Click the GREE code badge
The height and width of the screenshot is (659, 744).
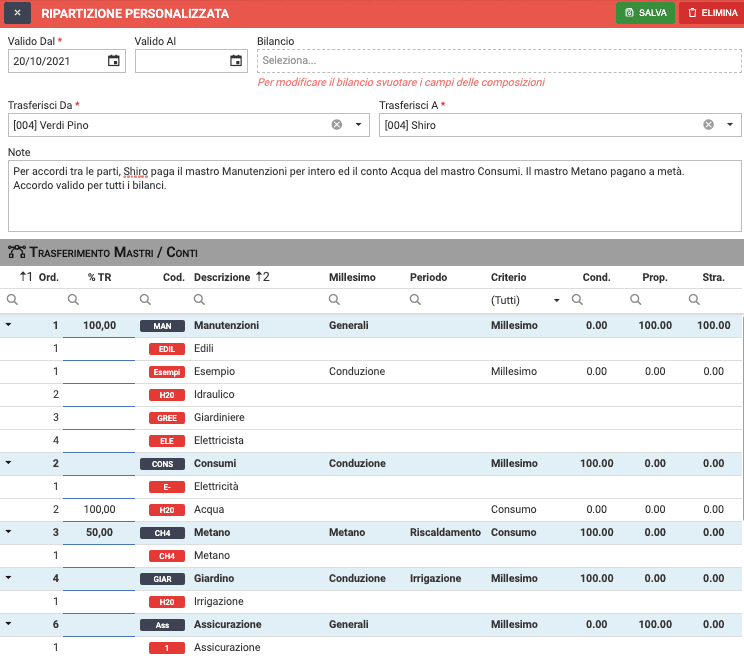(x=167, y=418)
